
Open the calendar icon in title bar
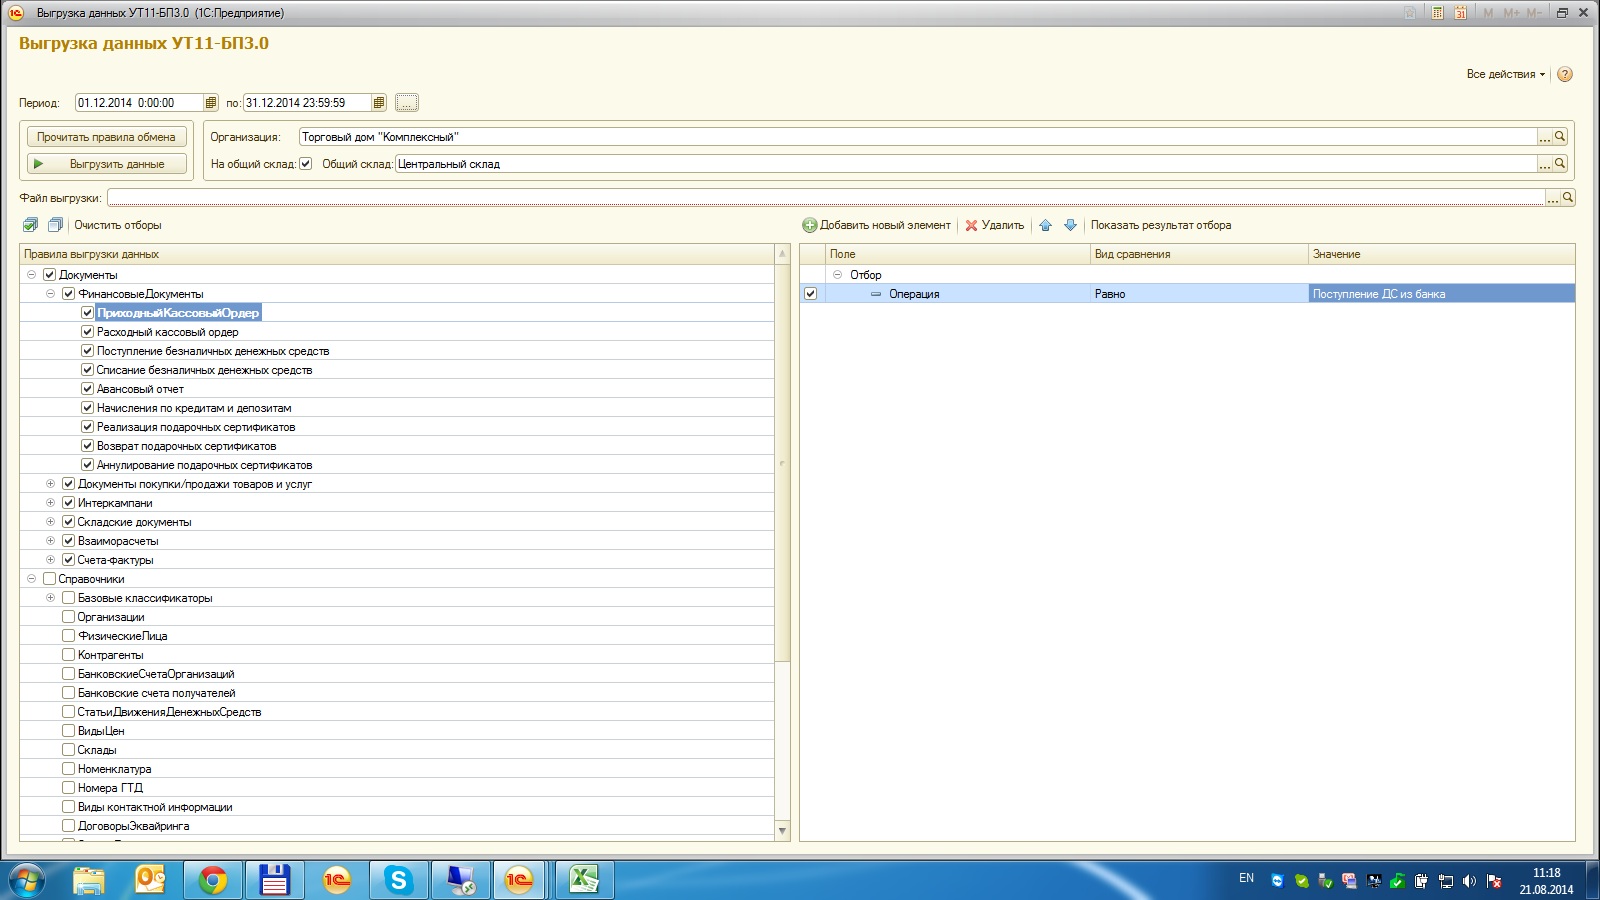tap(1461, 13)
